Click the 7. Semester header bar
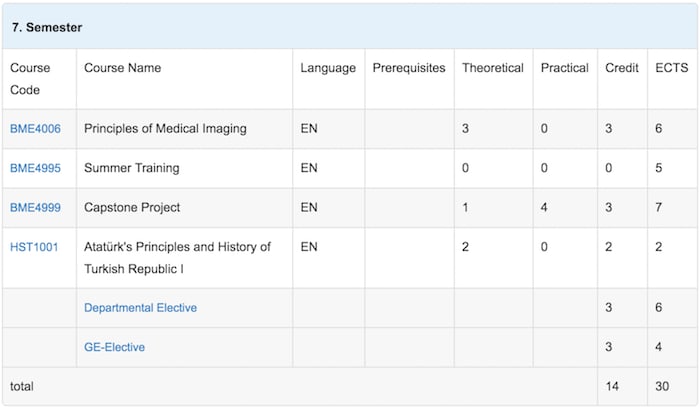 (350, 27)
